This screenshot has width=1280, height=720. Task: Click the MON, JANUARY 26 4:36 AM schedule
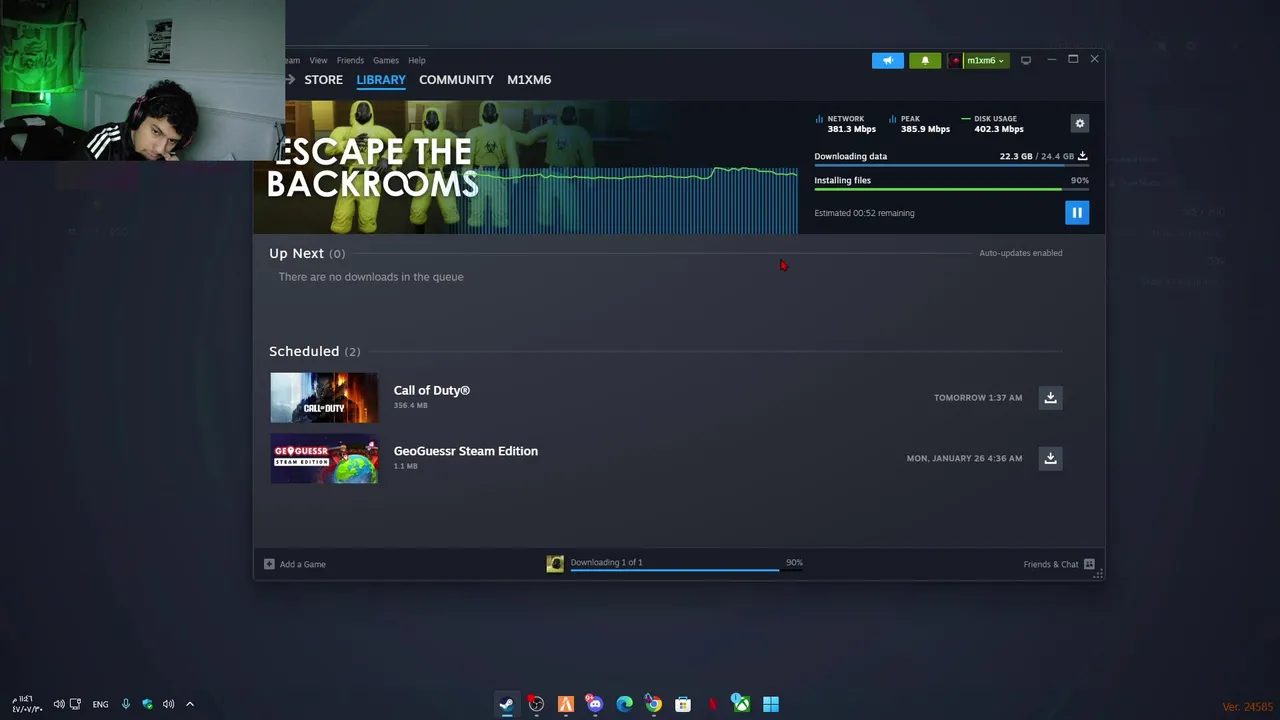tap(964, 458)
